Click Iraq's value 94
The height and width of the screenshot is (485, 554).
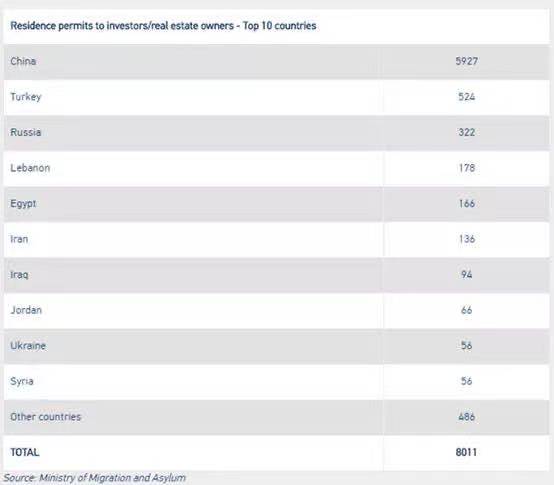pos(466,274)
